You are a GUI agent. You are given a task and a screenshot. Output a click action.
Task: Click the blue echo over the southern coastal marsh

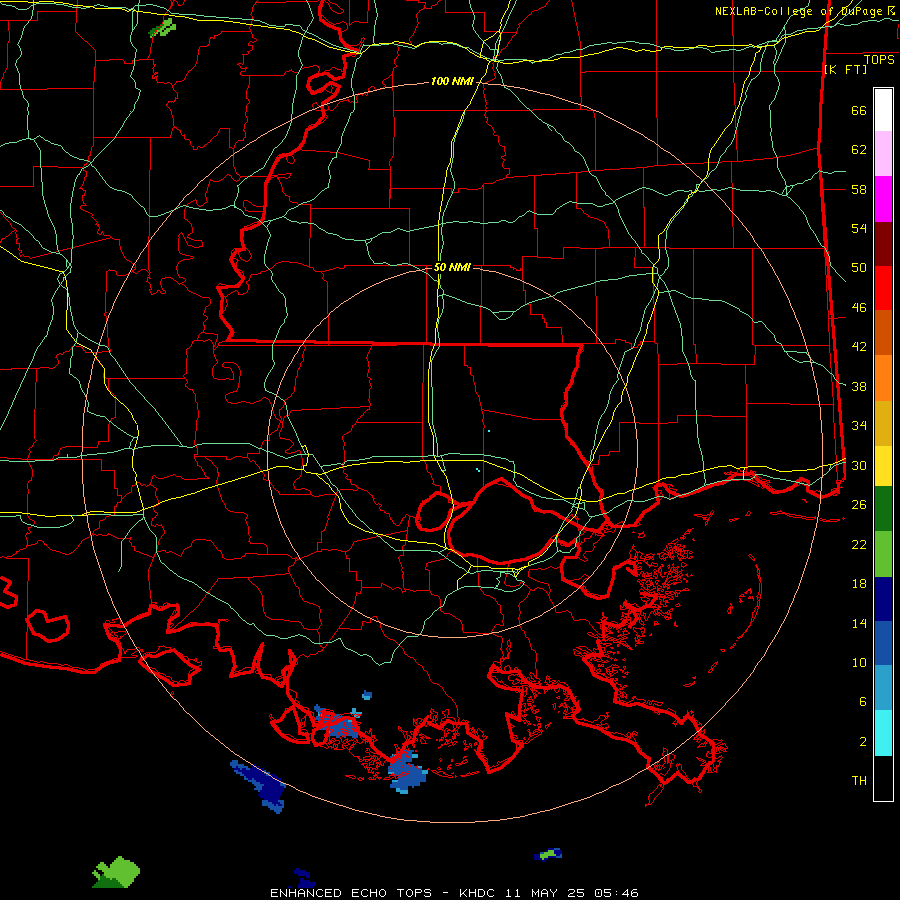[x=408, y=772]
